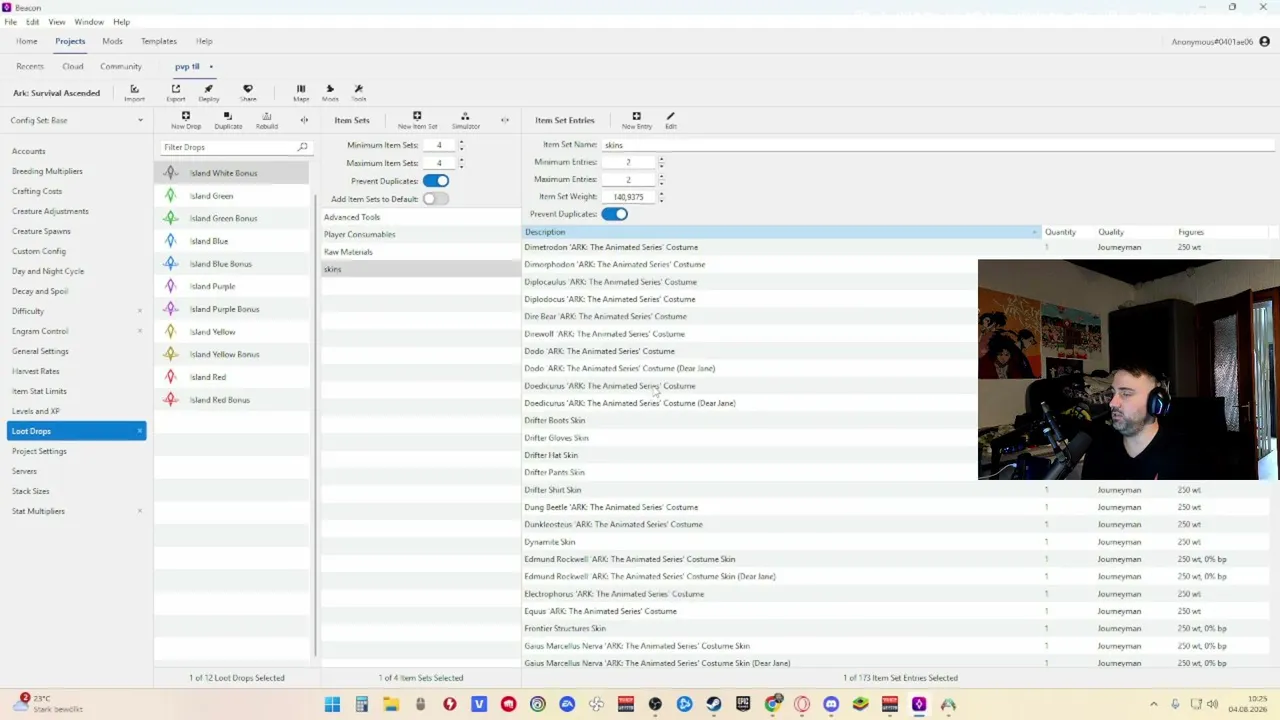Select the Island Red Bonus loot drop
This screenshot has width=1280, height=720.
coord(232,400)
